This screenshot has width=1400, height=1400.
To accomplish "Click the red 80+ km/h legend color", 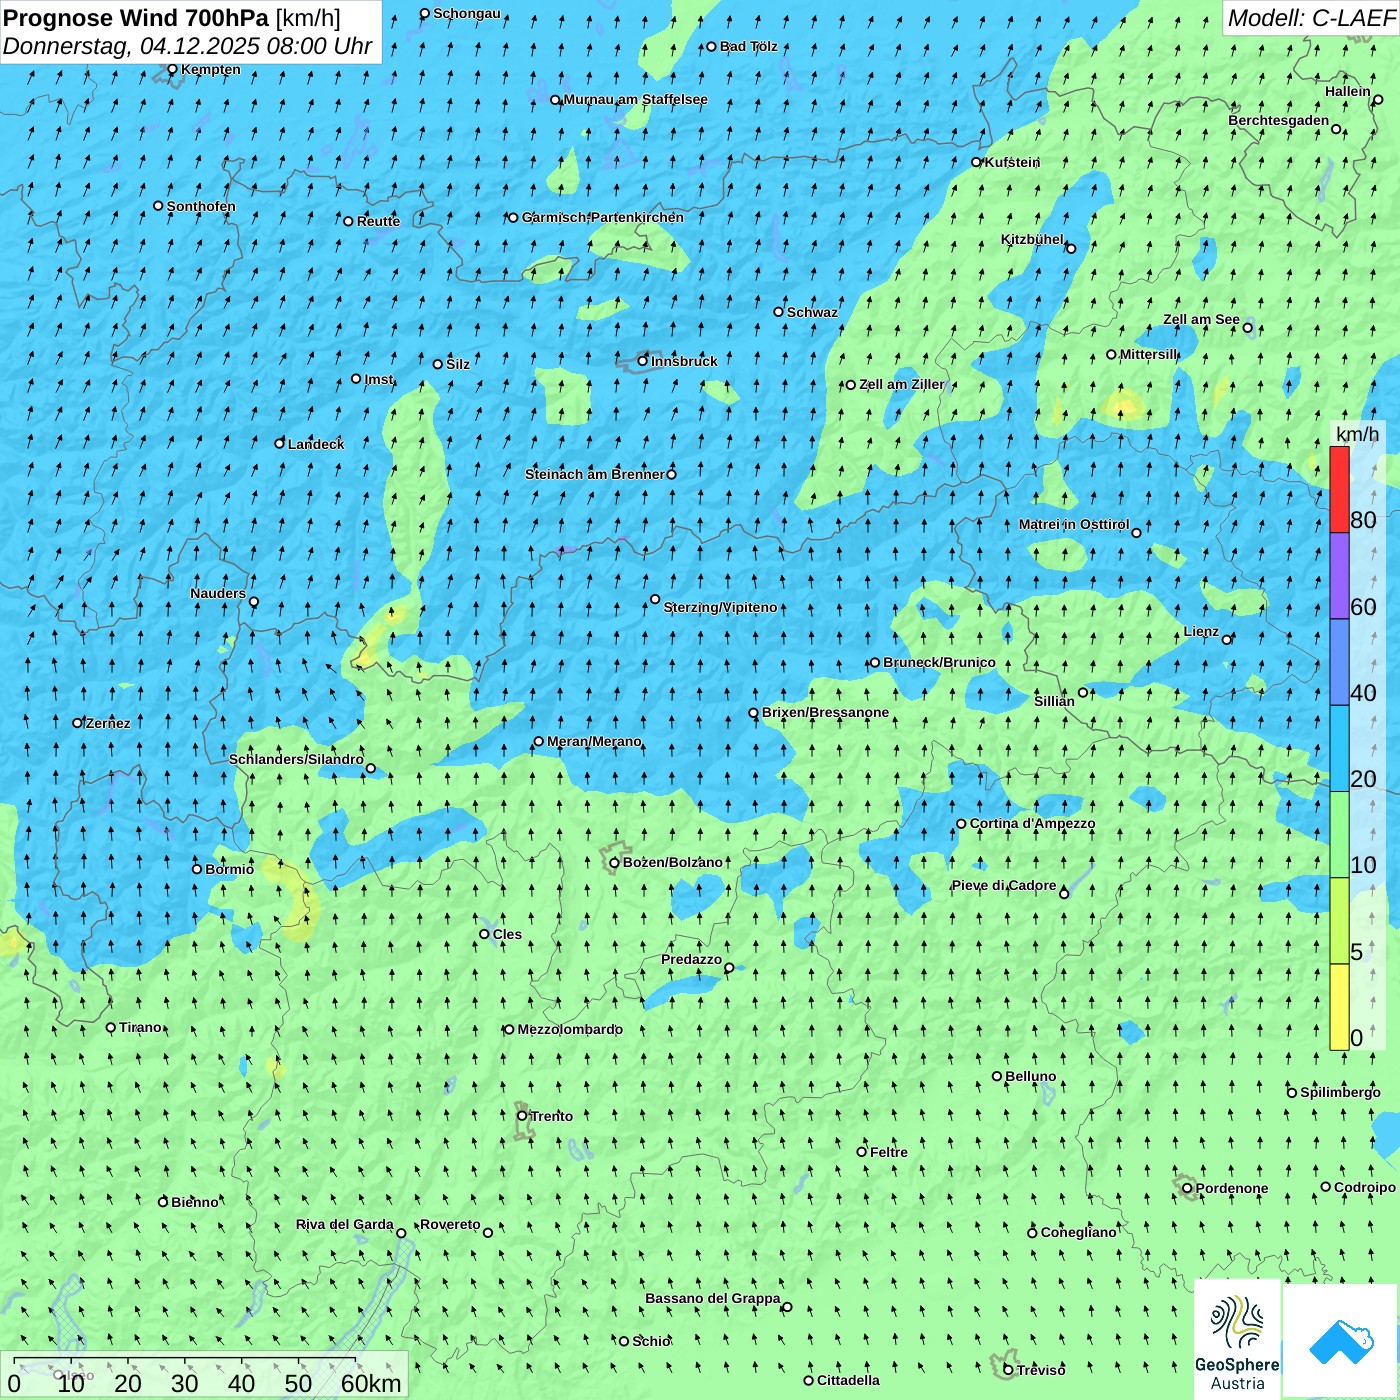I will click(1339, 489).
